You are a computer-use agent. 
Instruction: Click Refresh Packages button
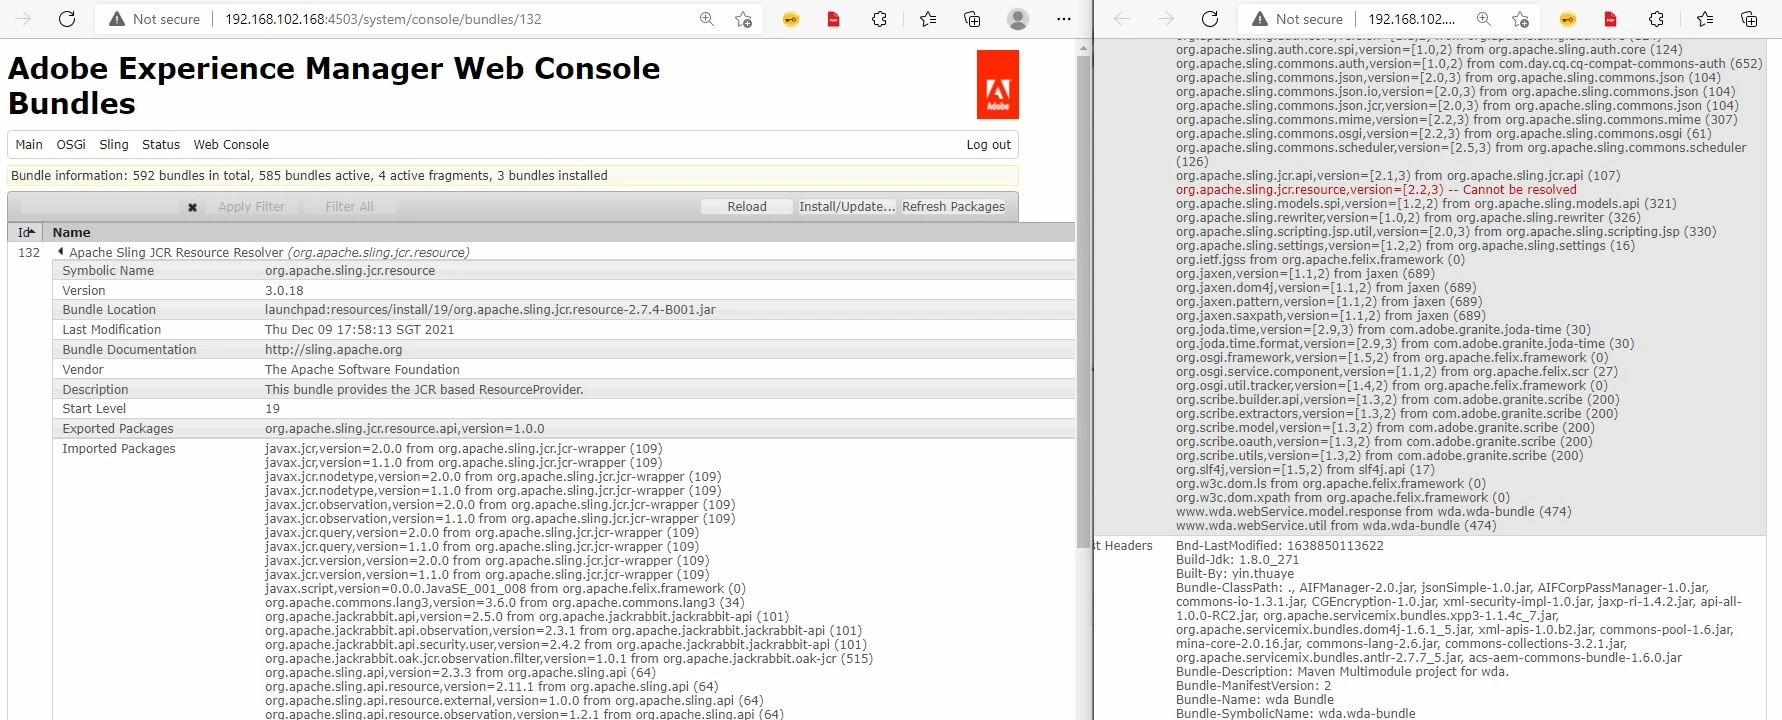pyautogui.click(x=953, y=207)
